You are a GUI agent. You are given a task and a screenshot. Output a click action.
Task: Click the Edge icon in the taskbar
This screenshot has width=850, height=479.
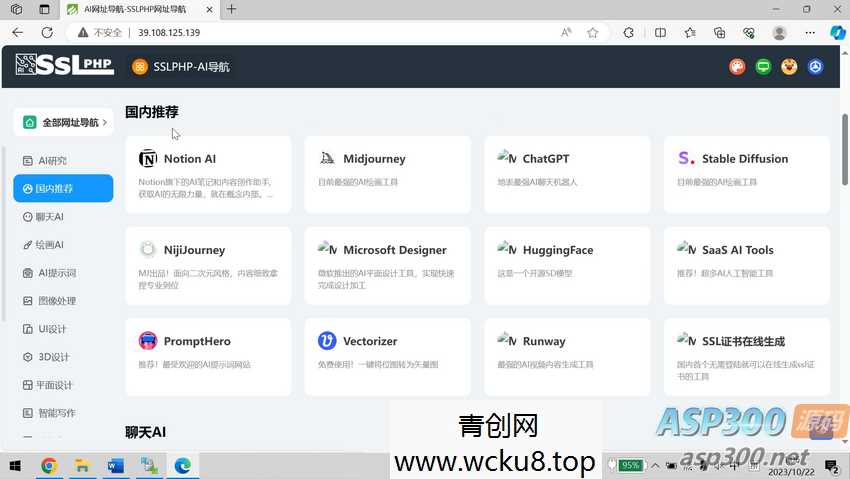click(x=183, y=465)
